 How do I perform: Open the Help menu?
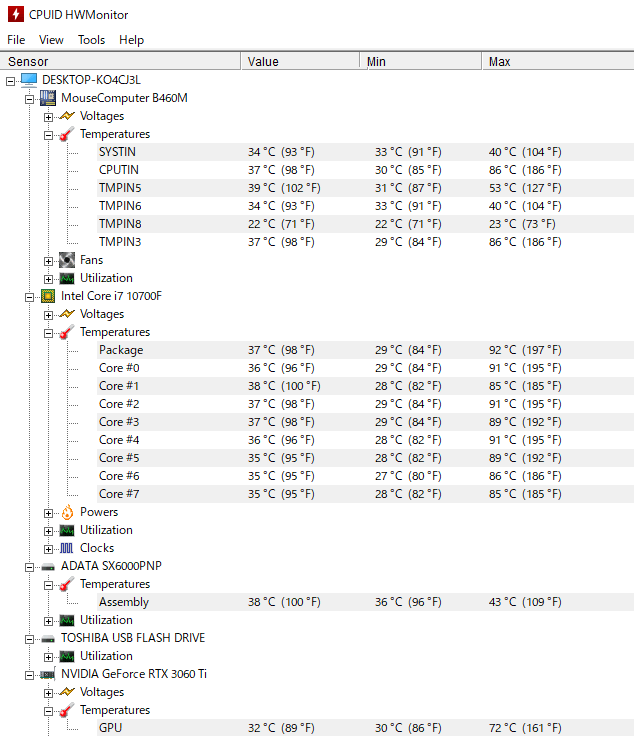[x=131, y=40]
